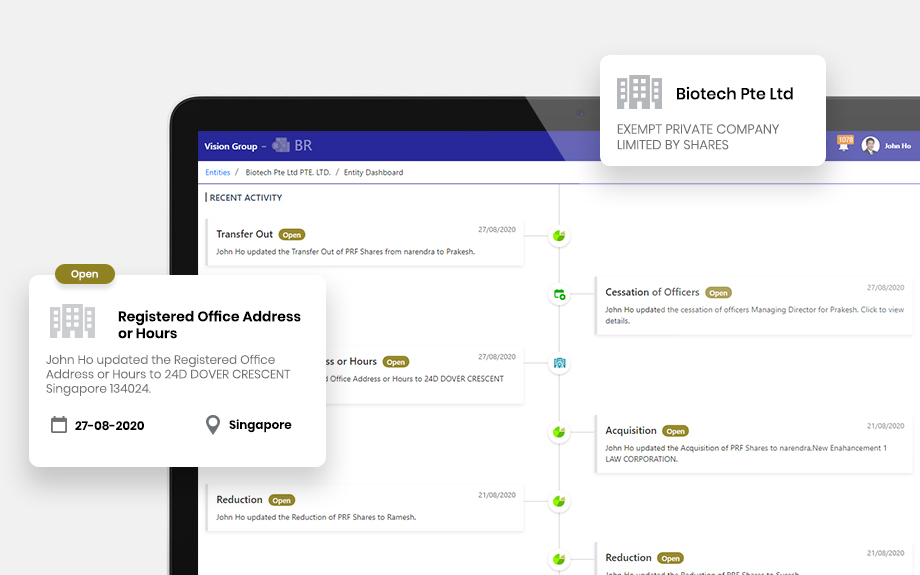Viewport: 920px width, 575px height.
Task: Click timeline share icon beside Acquisition
Action: [559, 432]
